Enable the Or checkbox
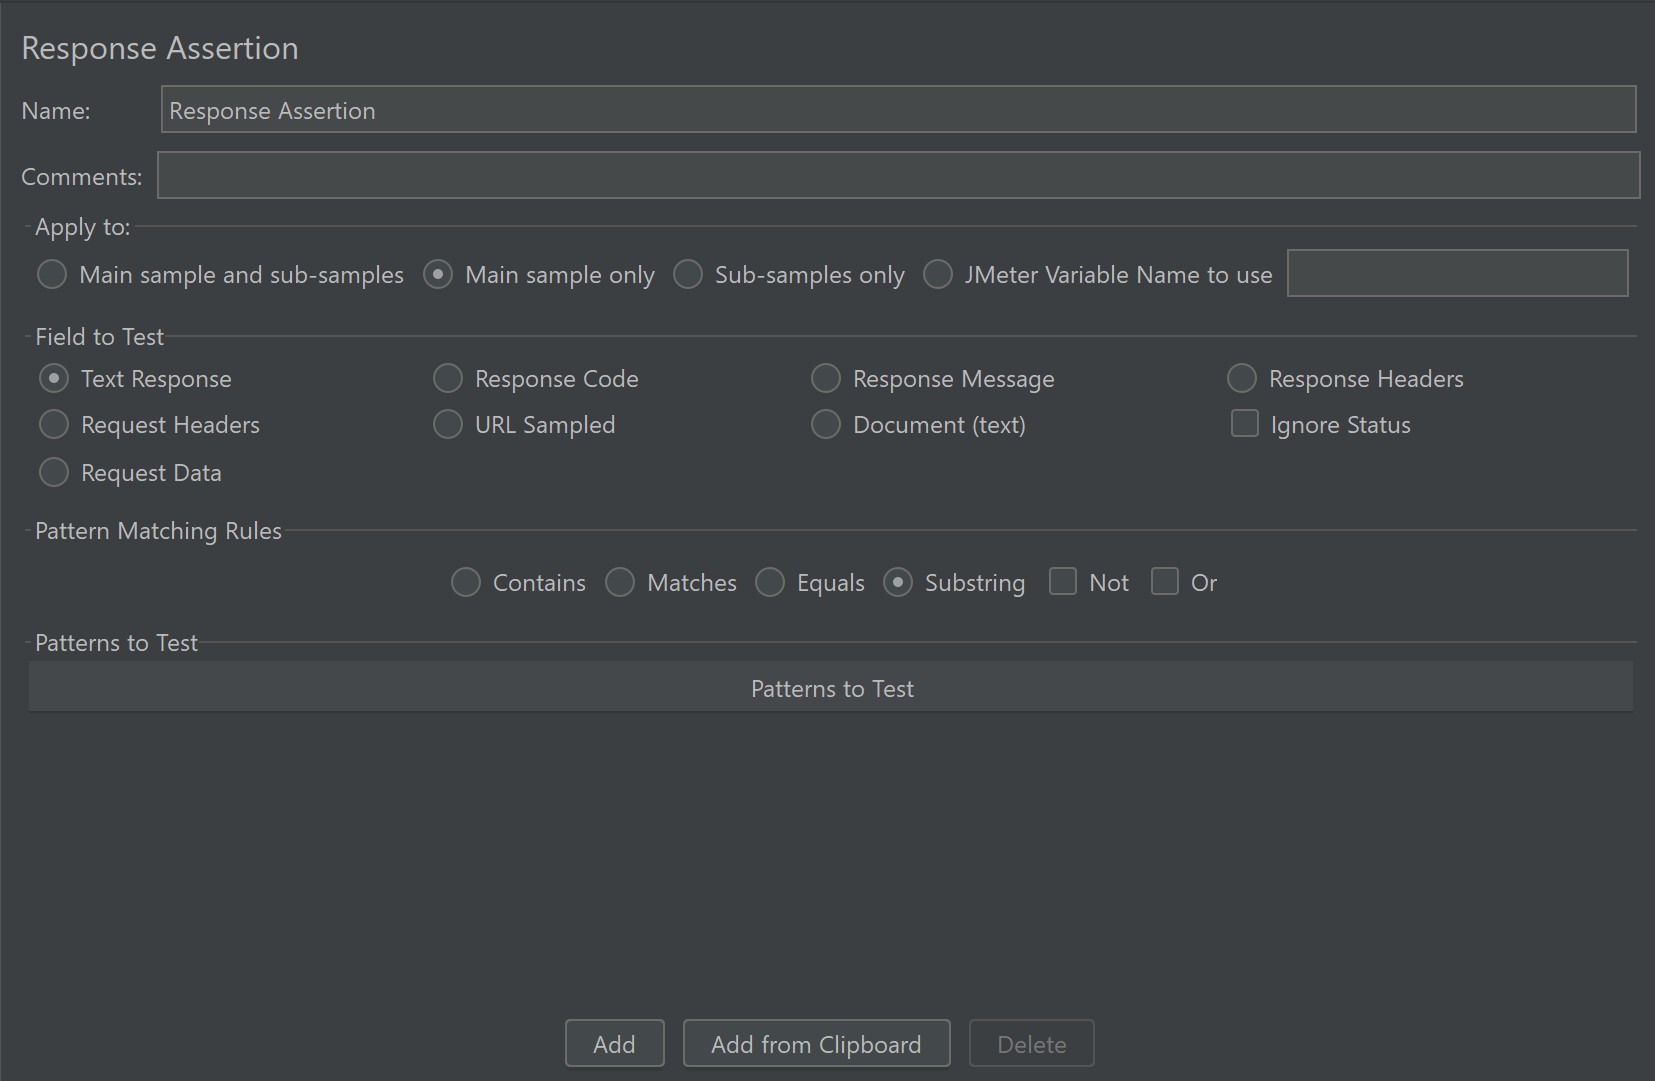1655x1081 pixels. coord(1165,582)
